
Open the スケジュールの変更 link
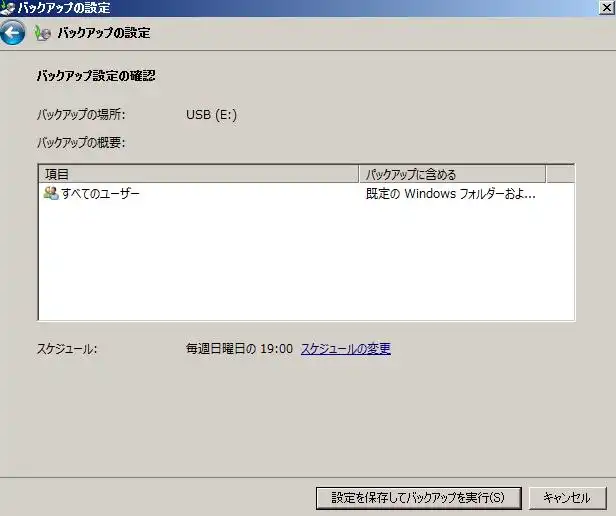346,349
